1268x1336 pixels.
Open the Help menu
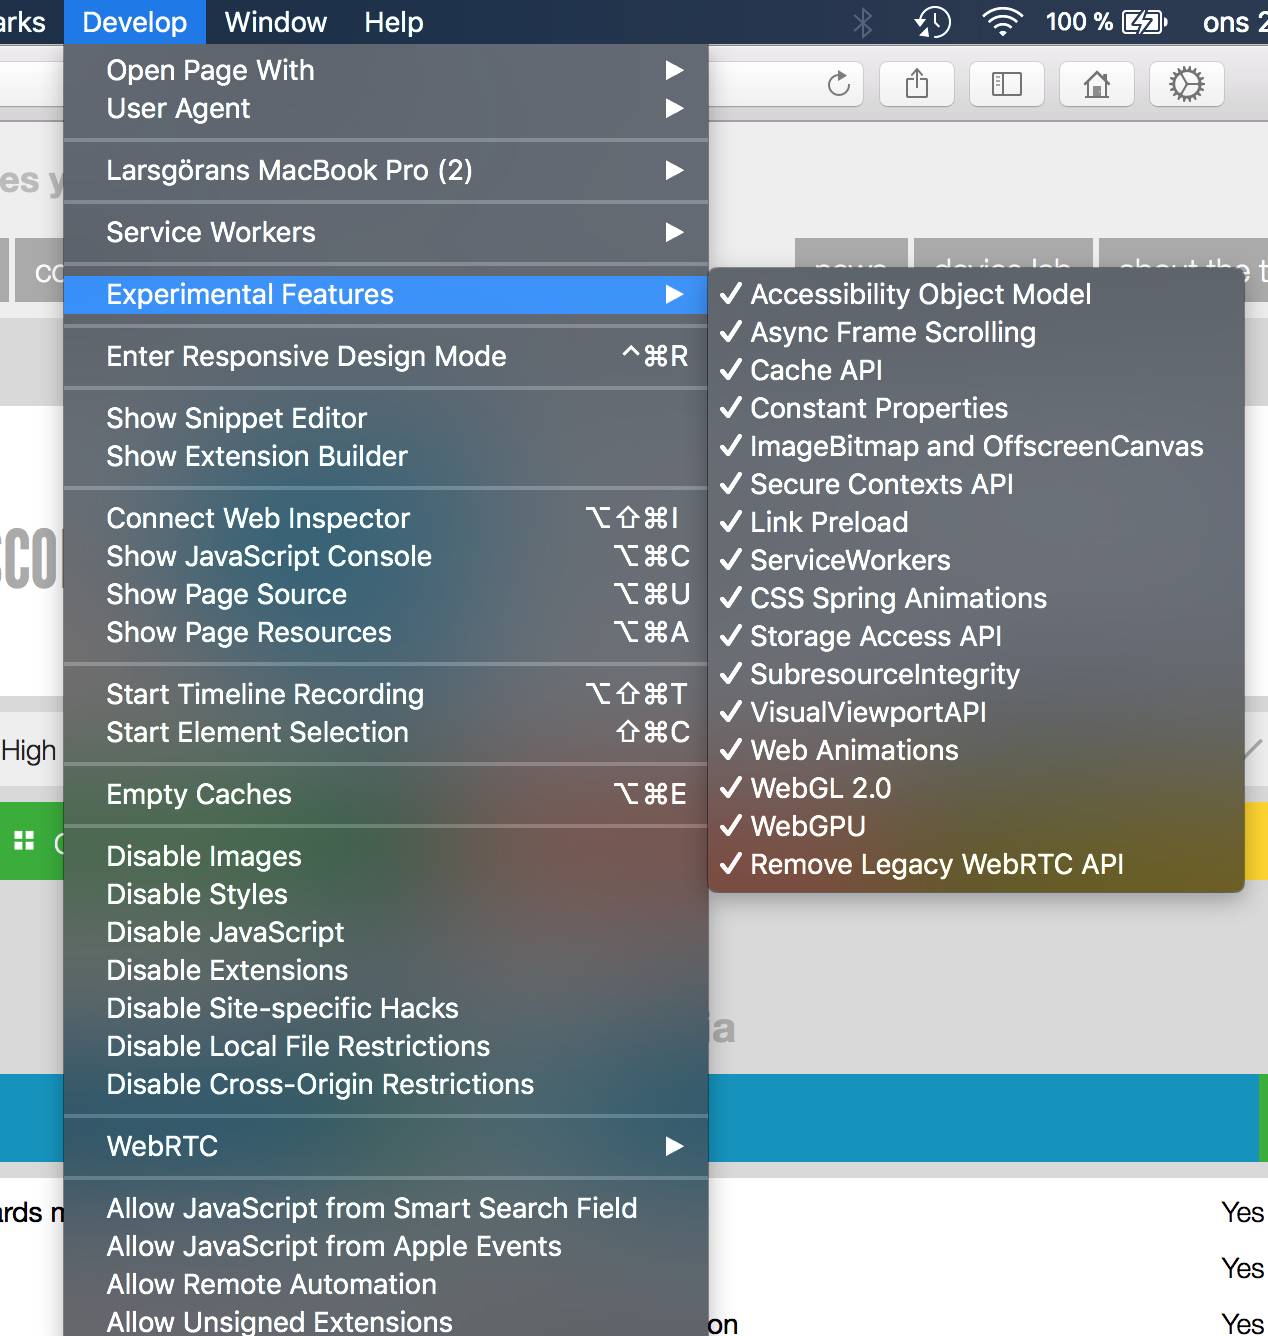[x=394, y=22]
